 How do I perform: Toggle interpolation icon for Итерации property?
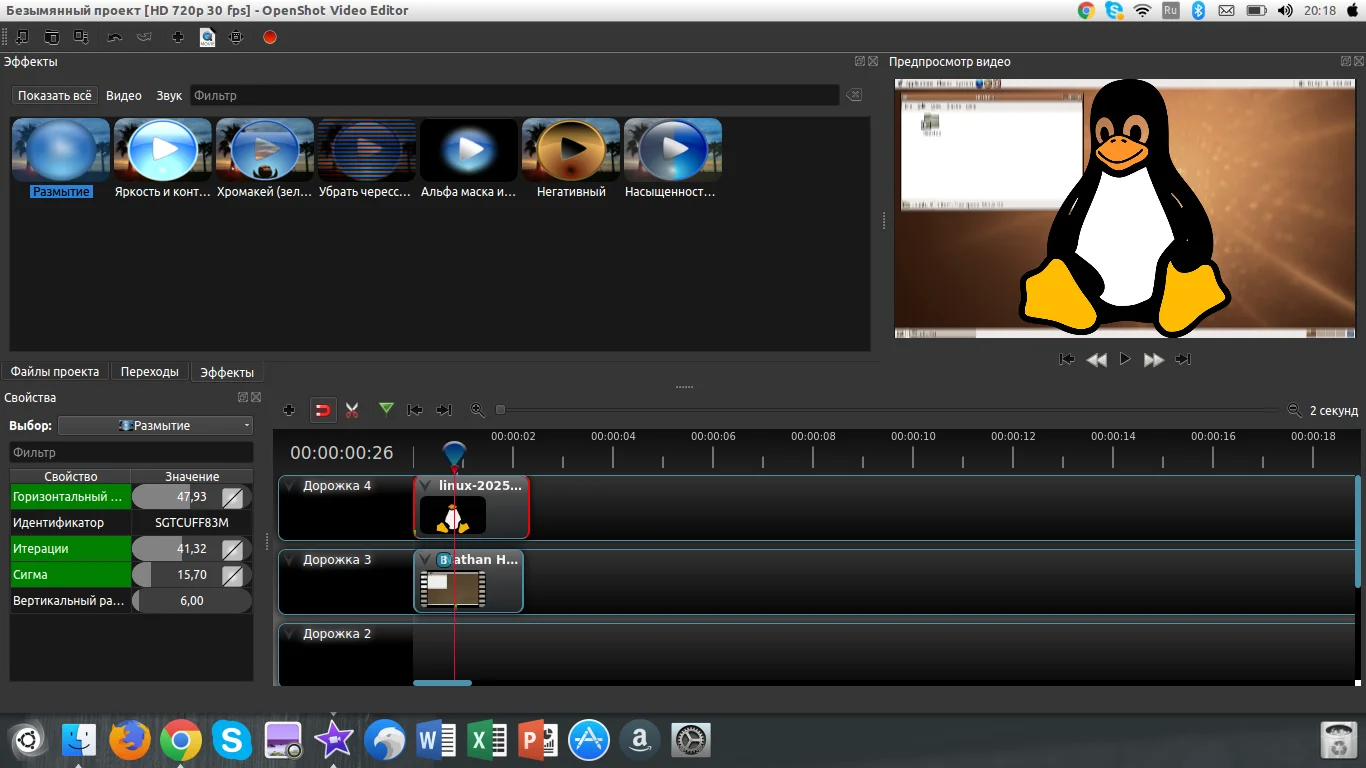pos(232,549)
